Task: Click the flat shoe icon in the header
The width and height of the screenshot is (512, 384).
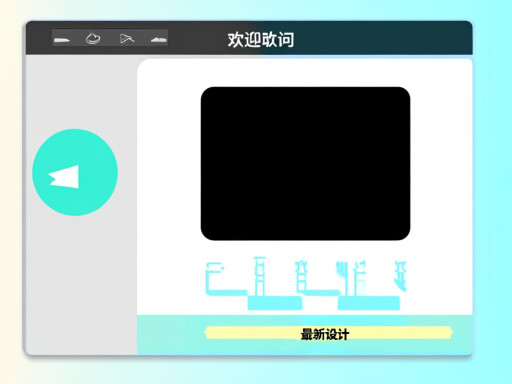Action: (x=62, y=40)
